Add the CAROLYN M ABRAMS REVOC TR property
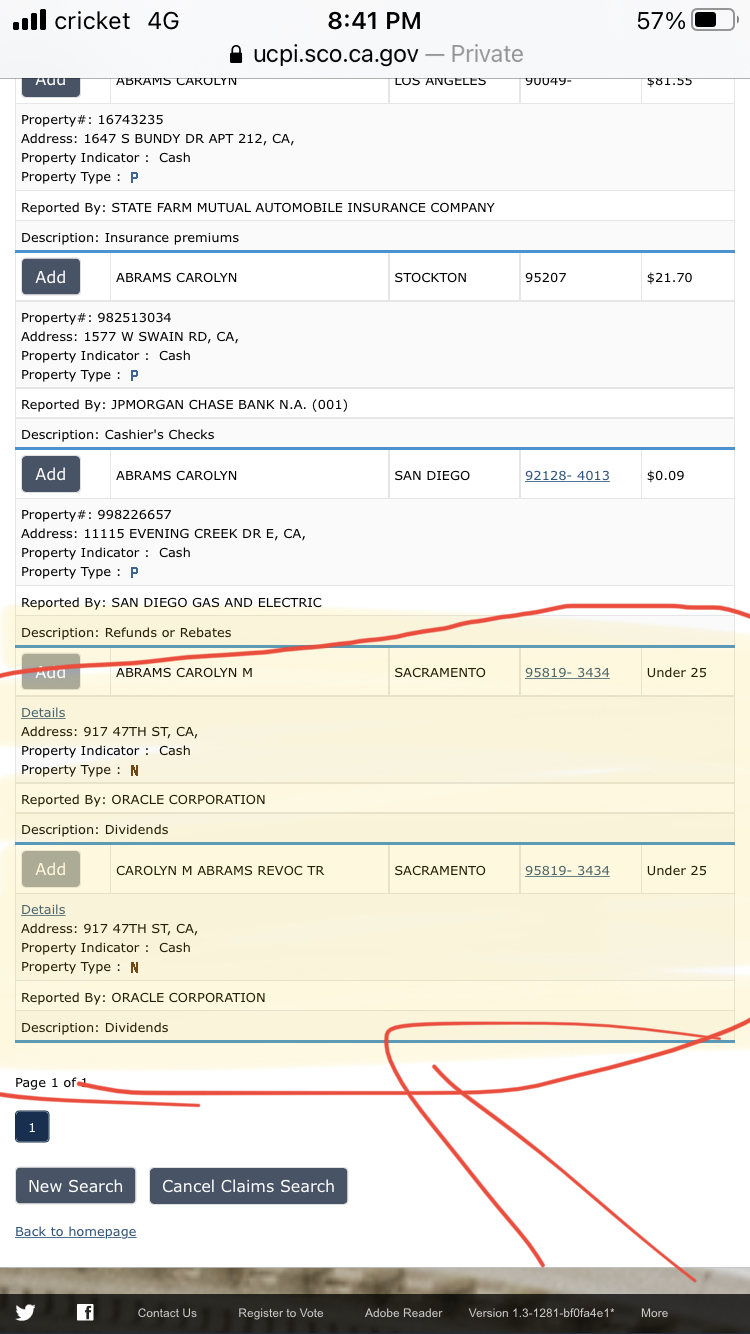 [51, 869]
